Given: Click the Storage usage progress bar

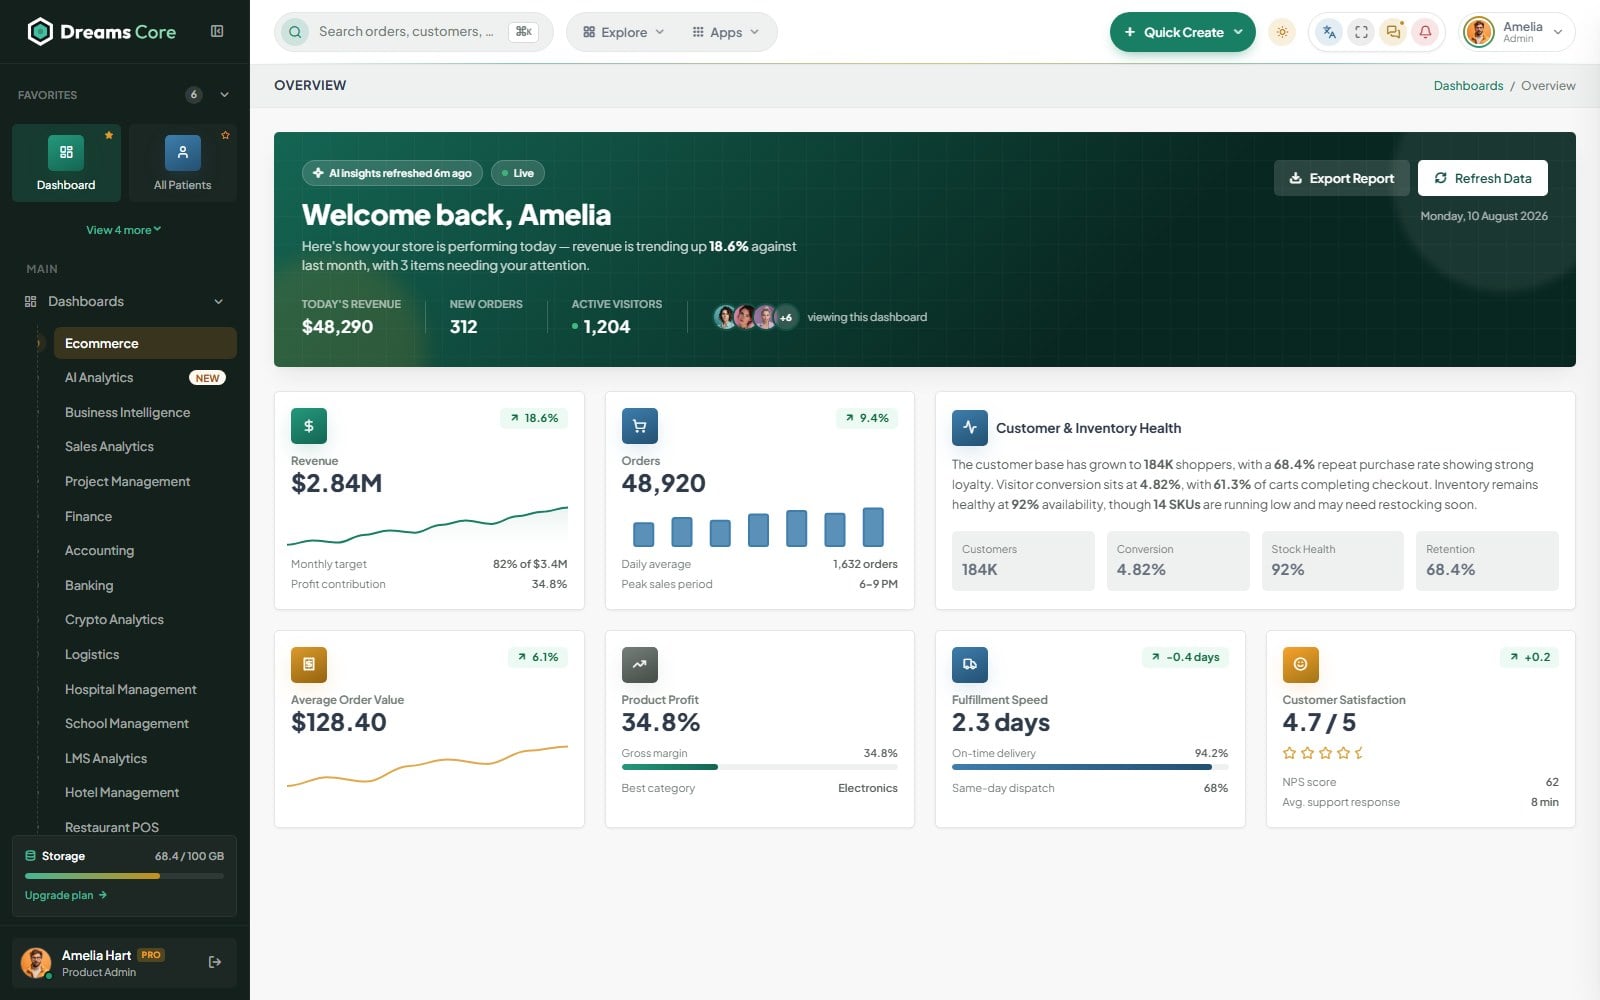Looking at the screenshot, I should click(x=124, y=876).
